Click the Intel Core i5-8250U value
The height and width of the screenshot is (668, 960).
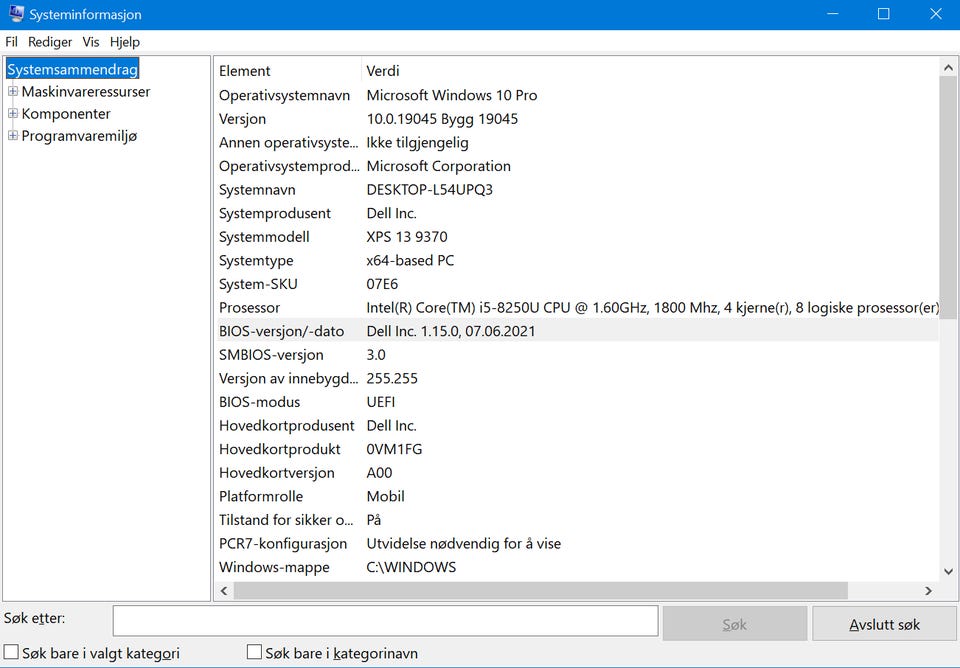(652, 307)
